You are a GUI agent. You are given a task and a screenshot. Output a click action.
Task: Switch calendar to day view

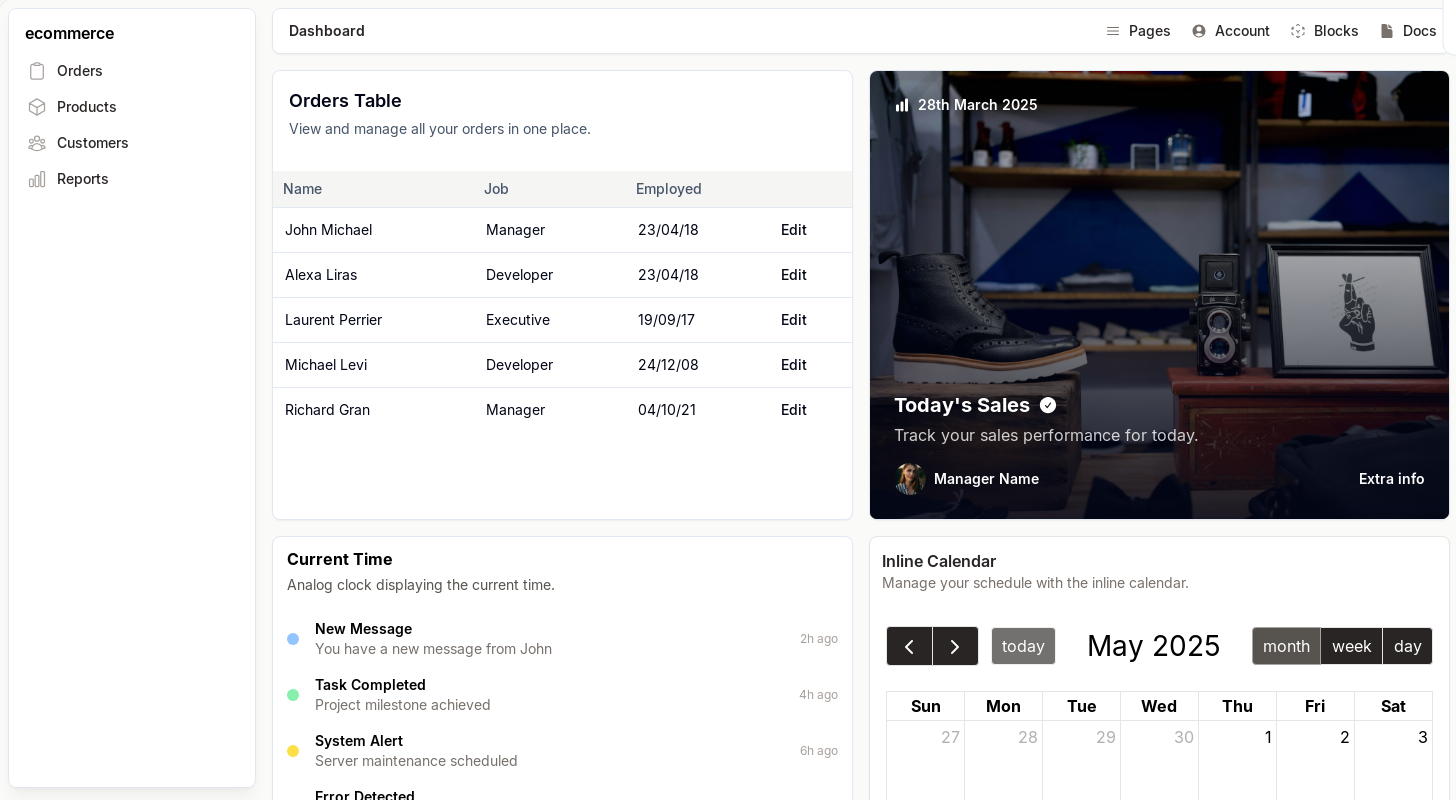point(1407,646)
